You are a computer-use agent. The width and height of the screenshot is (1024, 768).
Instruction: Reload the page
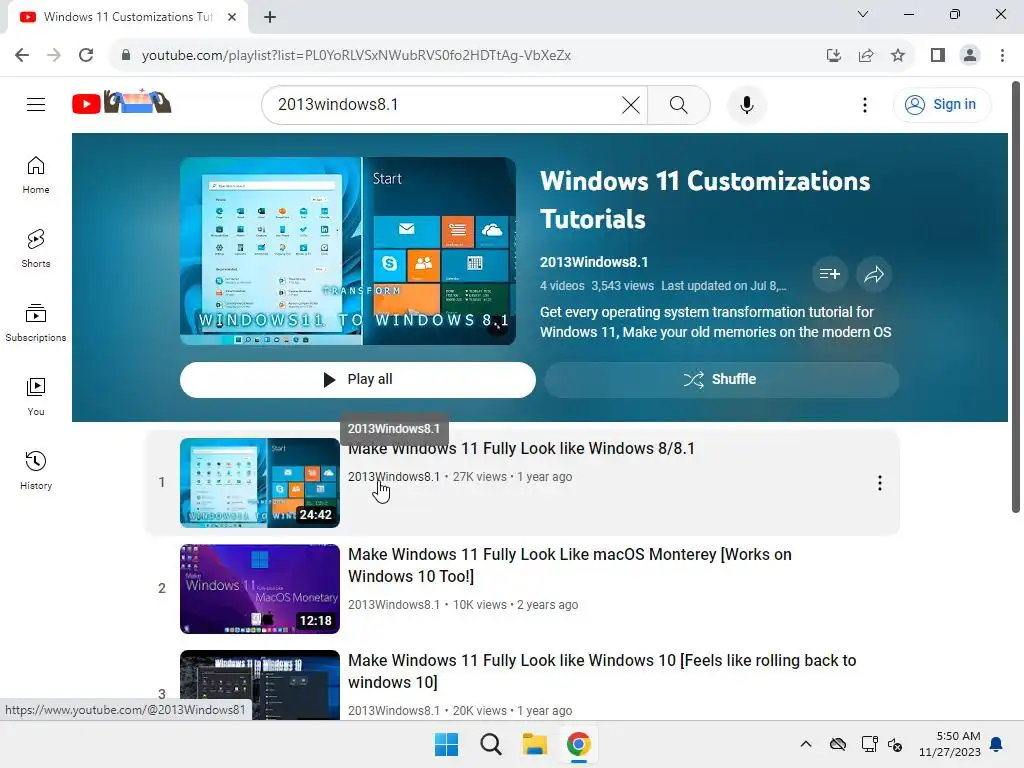coord(86,56)
